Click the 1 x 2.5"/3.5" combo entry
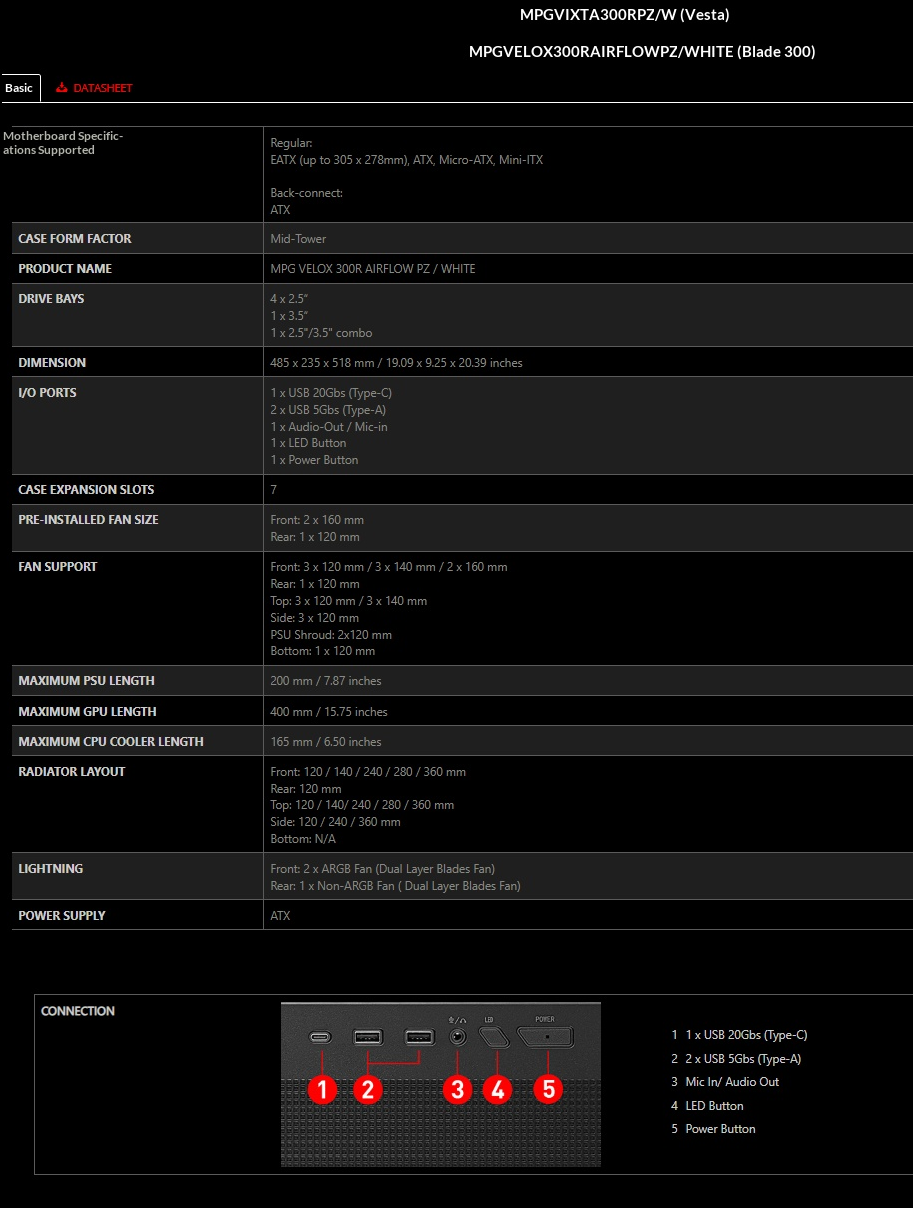The width and height of the screenshot is (913, 1208). tap(321, 333)
